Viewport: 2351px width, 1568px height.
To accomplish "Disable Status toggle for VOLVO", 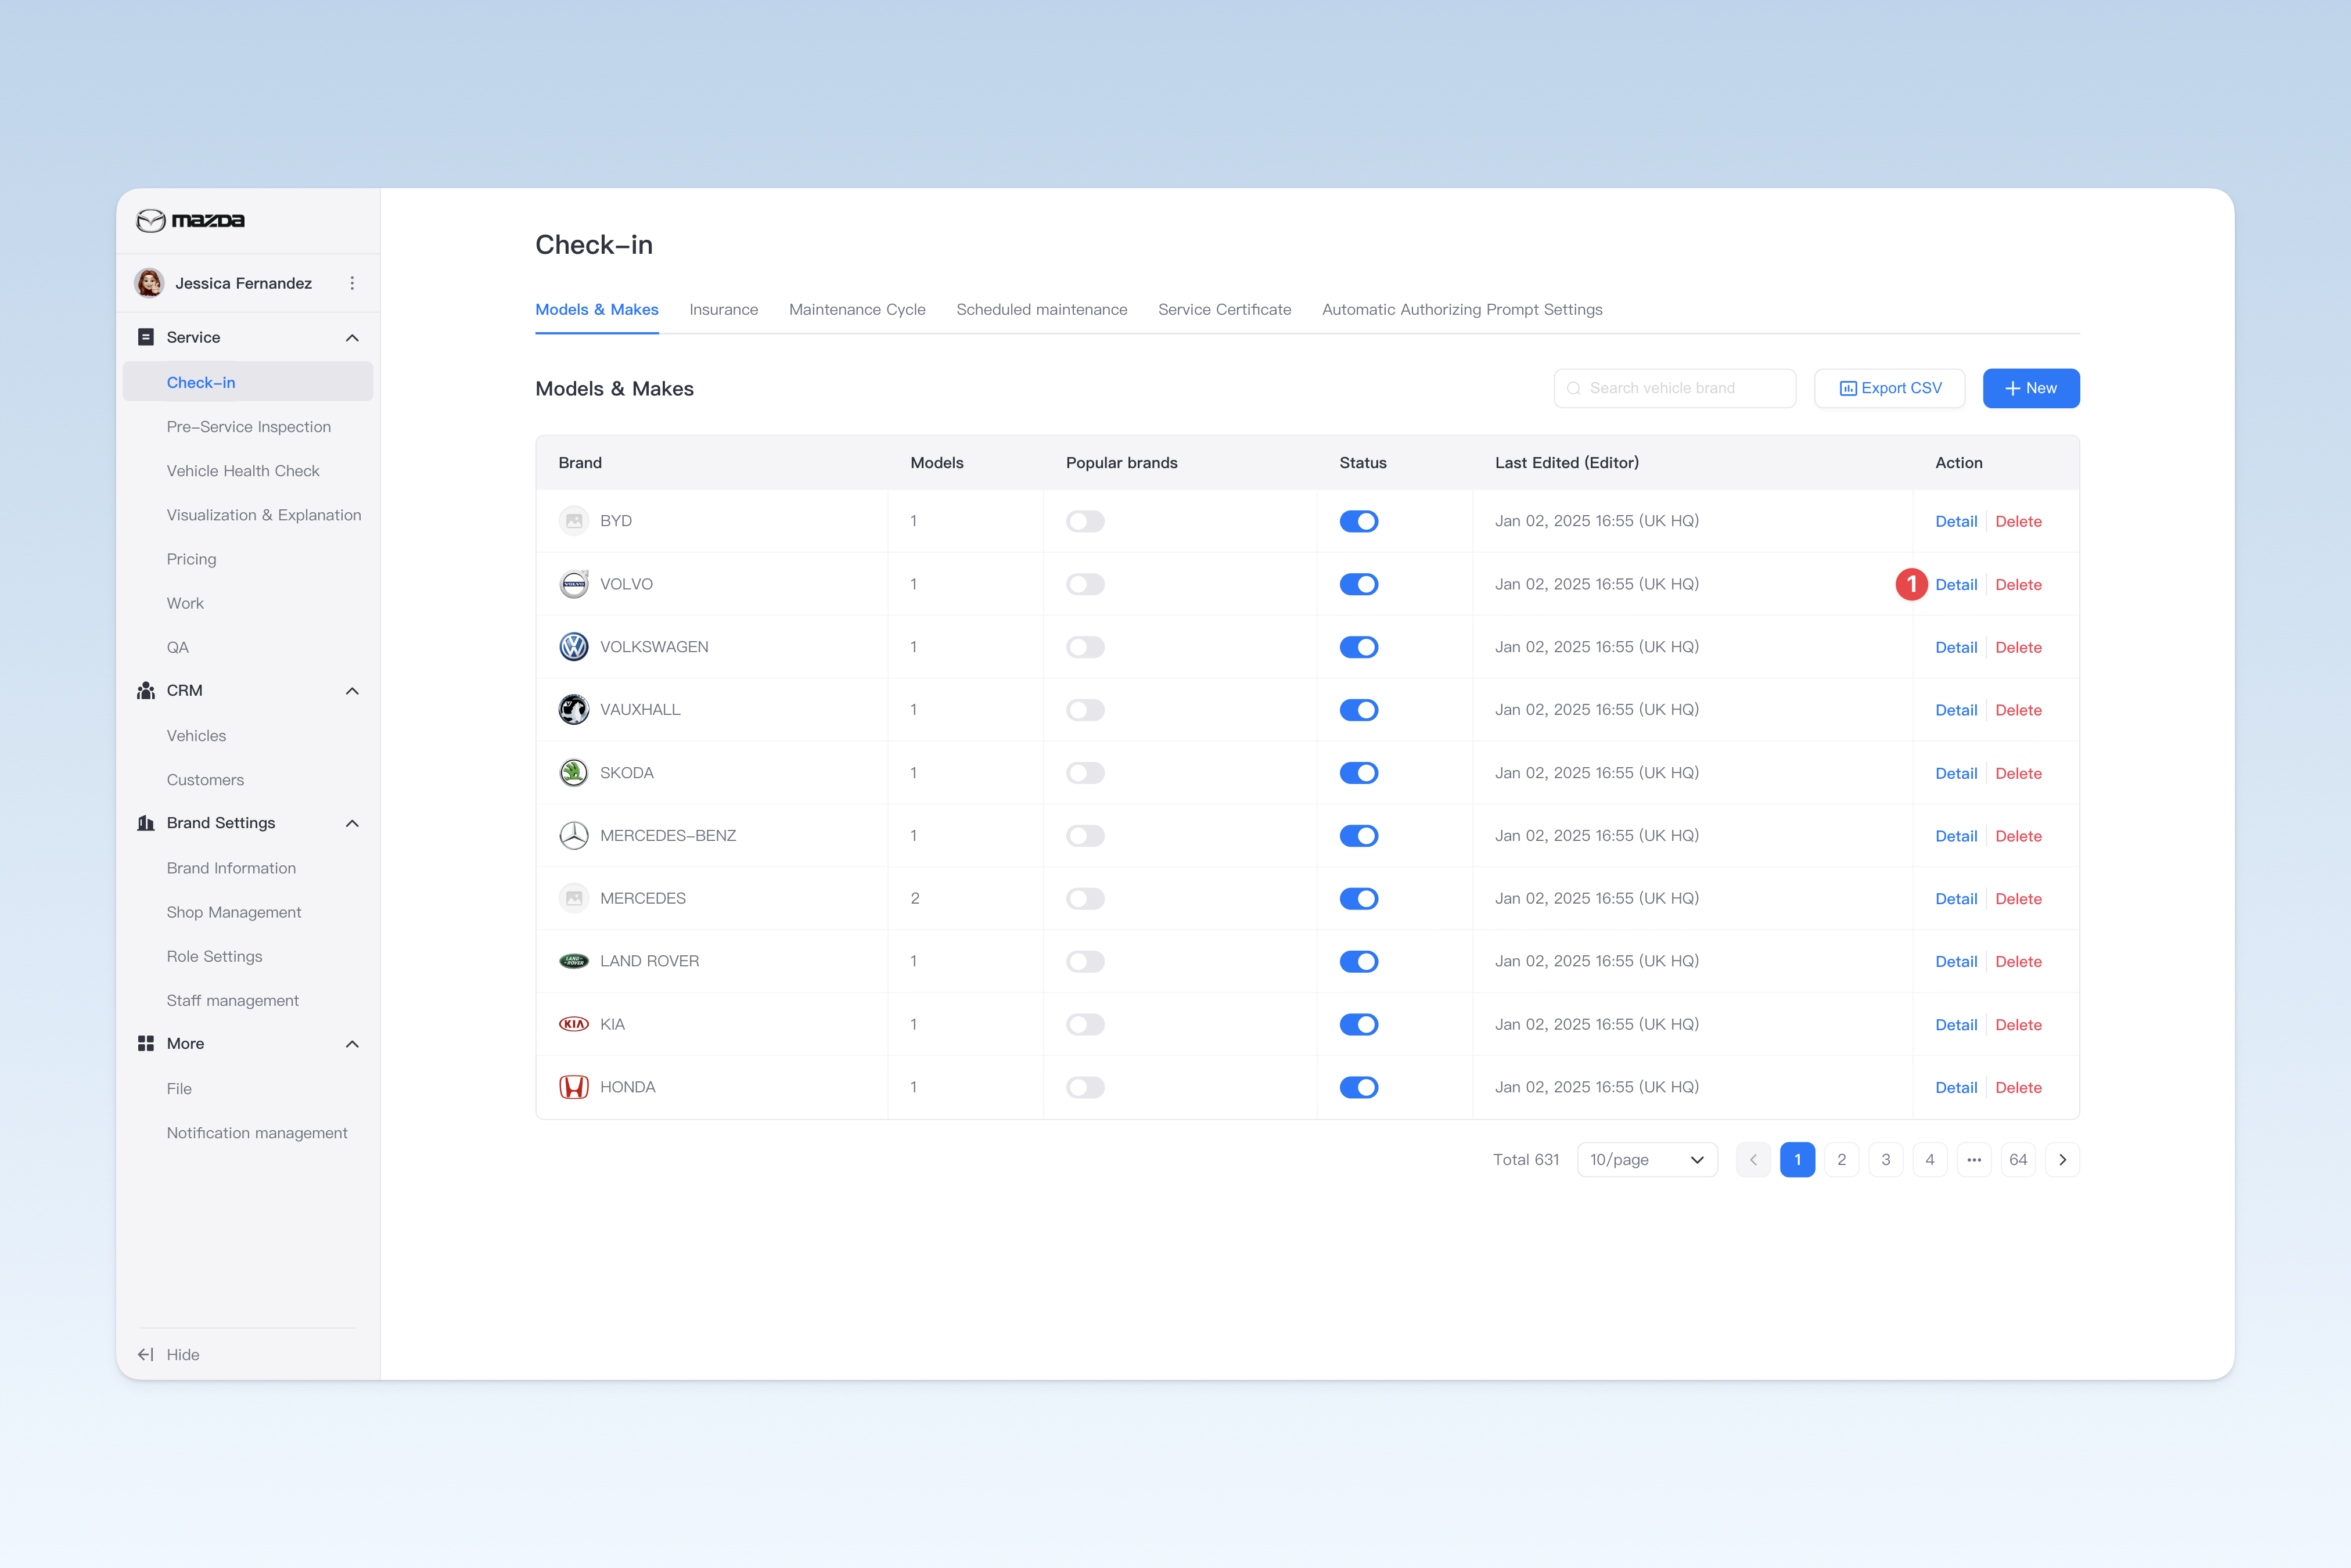I will click(1359, 584).
